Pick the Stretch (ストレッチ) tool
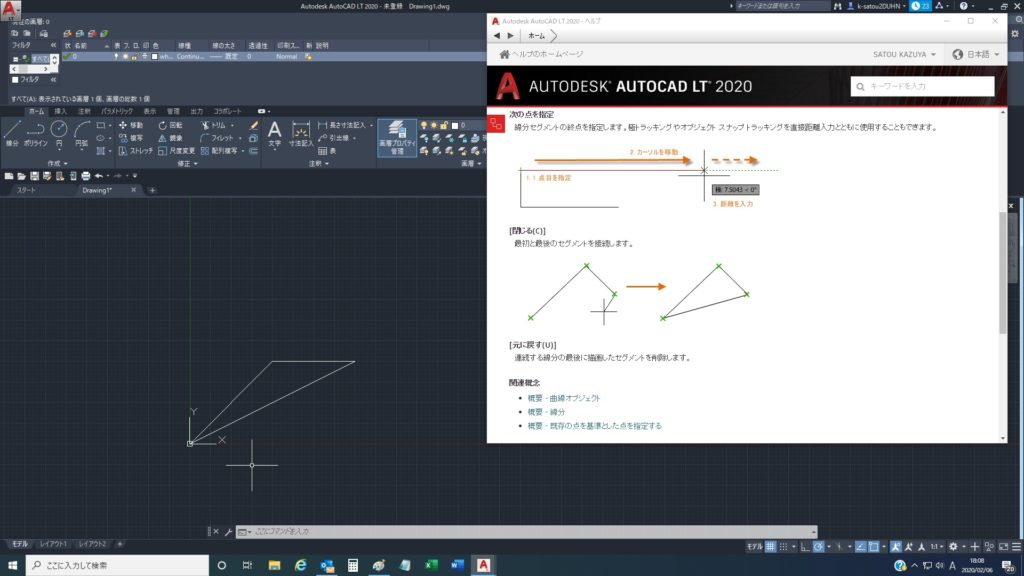1024x576 pixels. [x=135, y=151]
